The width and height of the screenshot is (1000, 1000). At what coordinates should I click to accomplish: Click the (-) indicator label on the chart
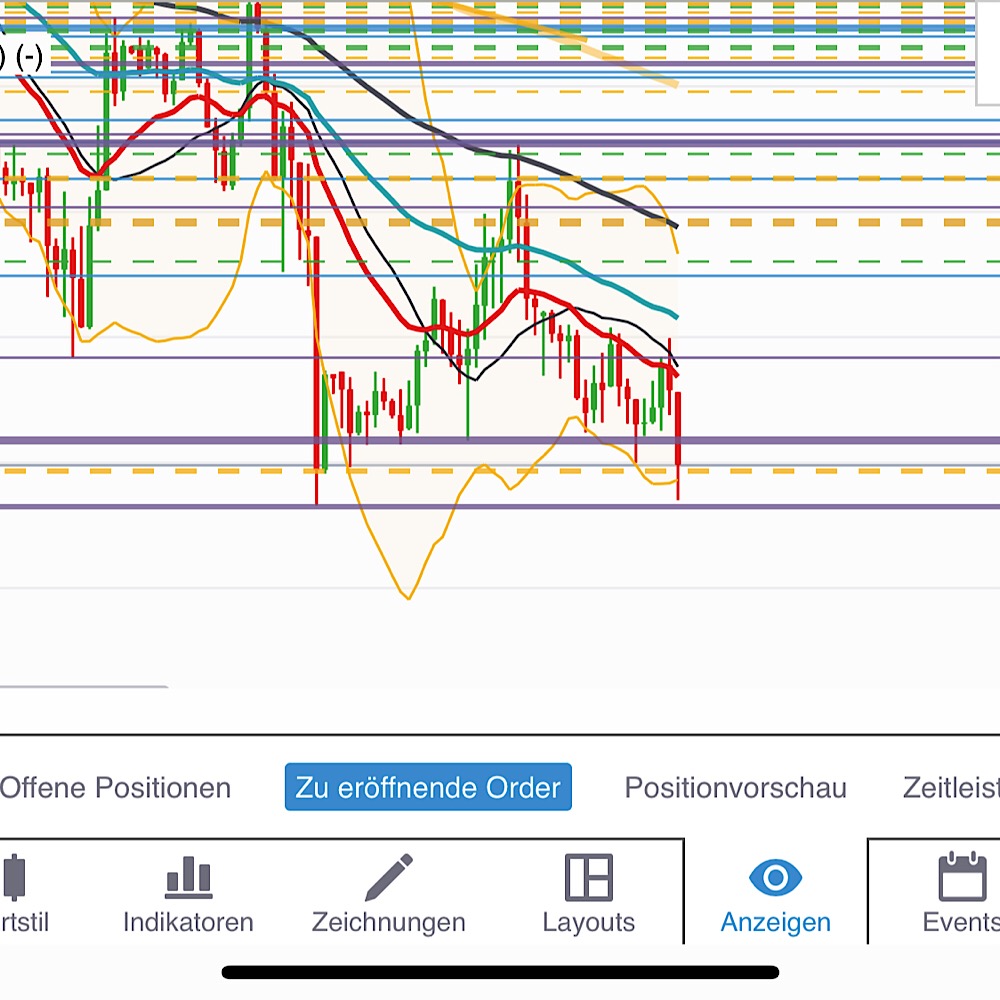pos(28,58)
